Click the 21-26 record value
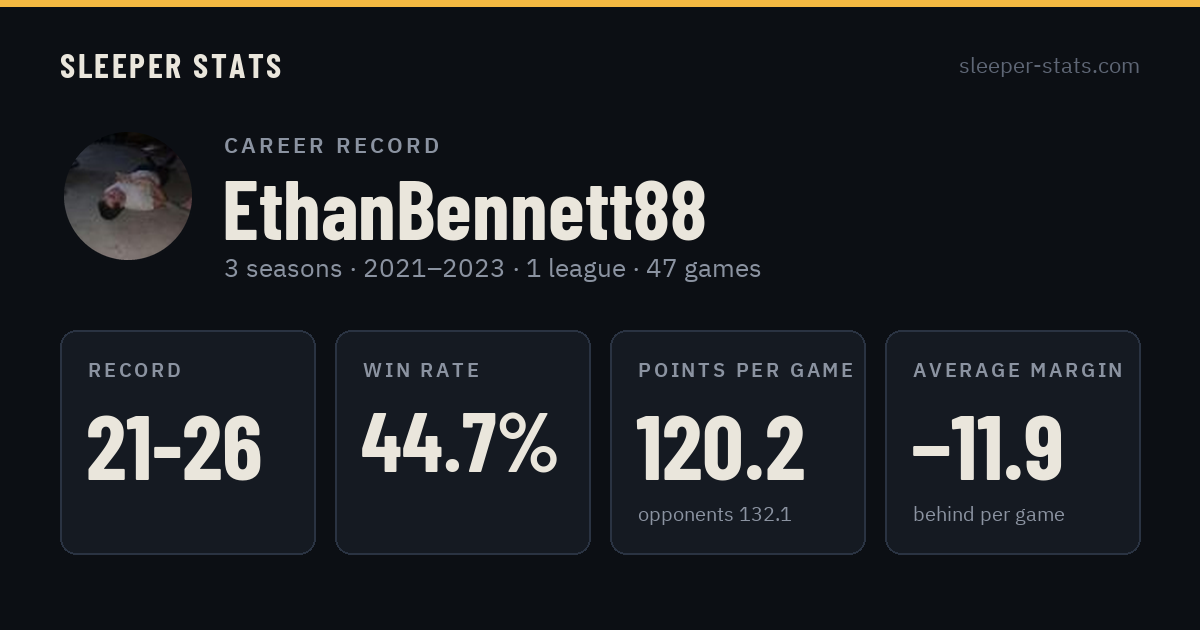 (174, 448)
